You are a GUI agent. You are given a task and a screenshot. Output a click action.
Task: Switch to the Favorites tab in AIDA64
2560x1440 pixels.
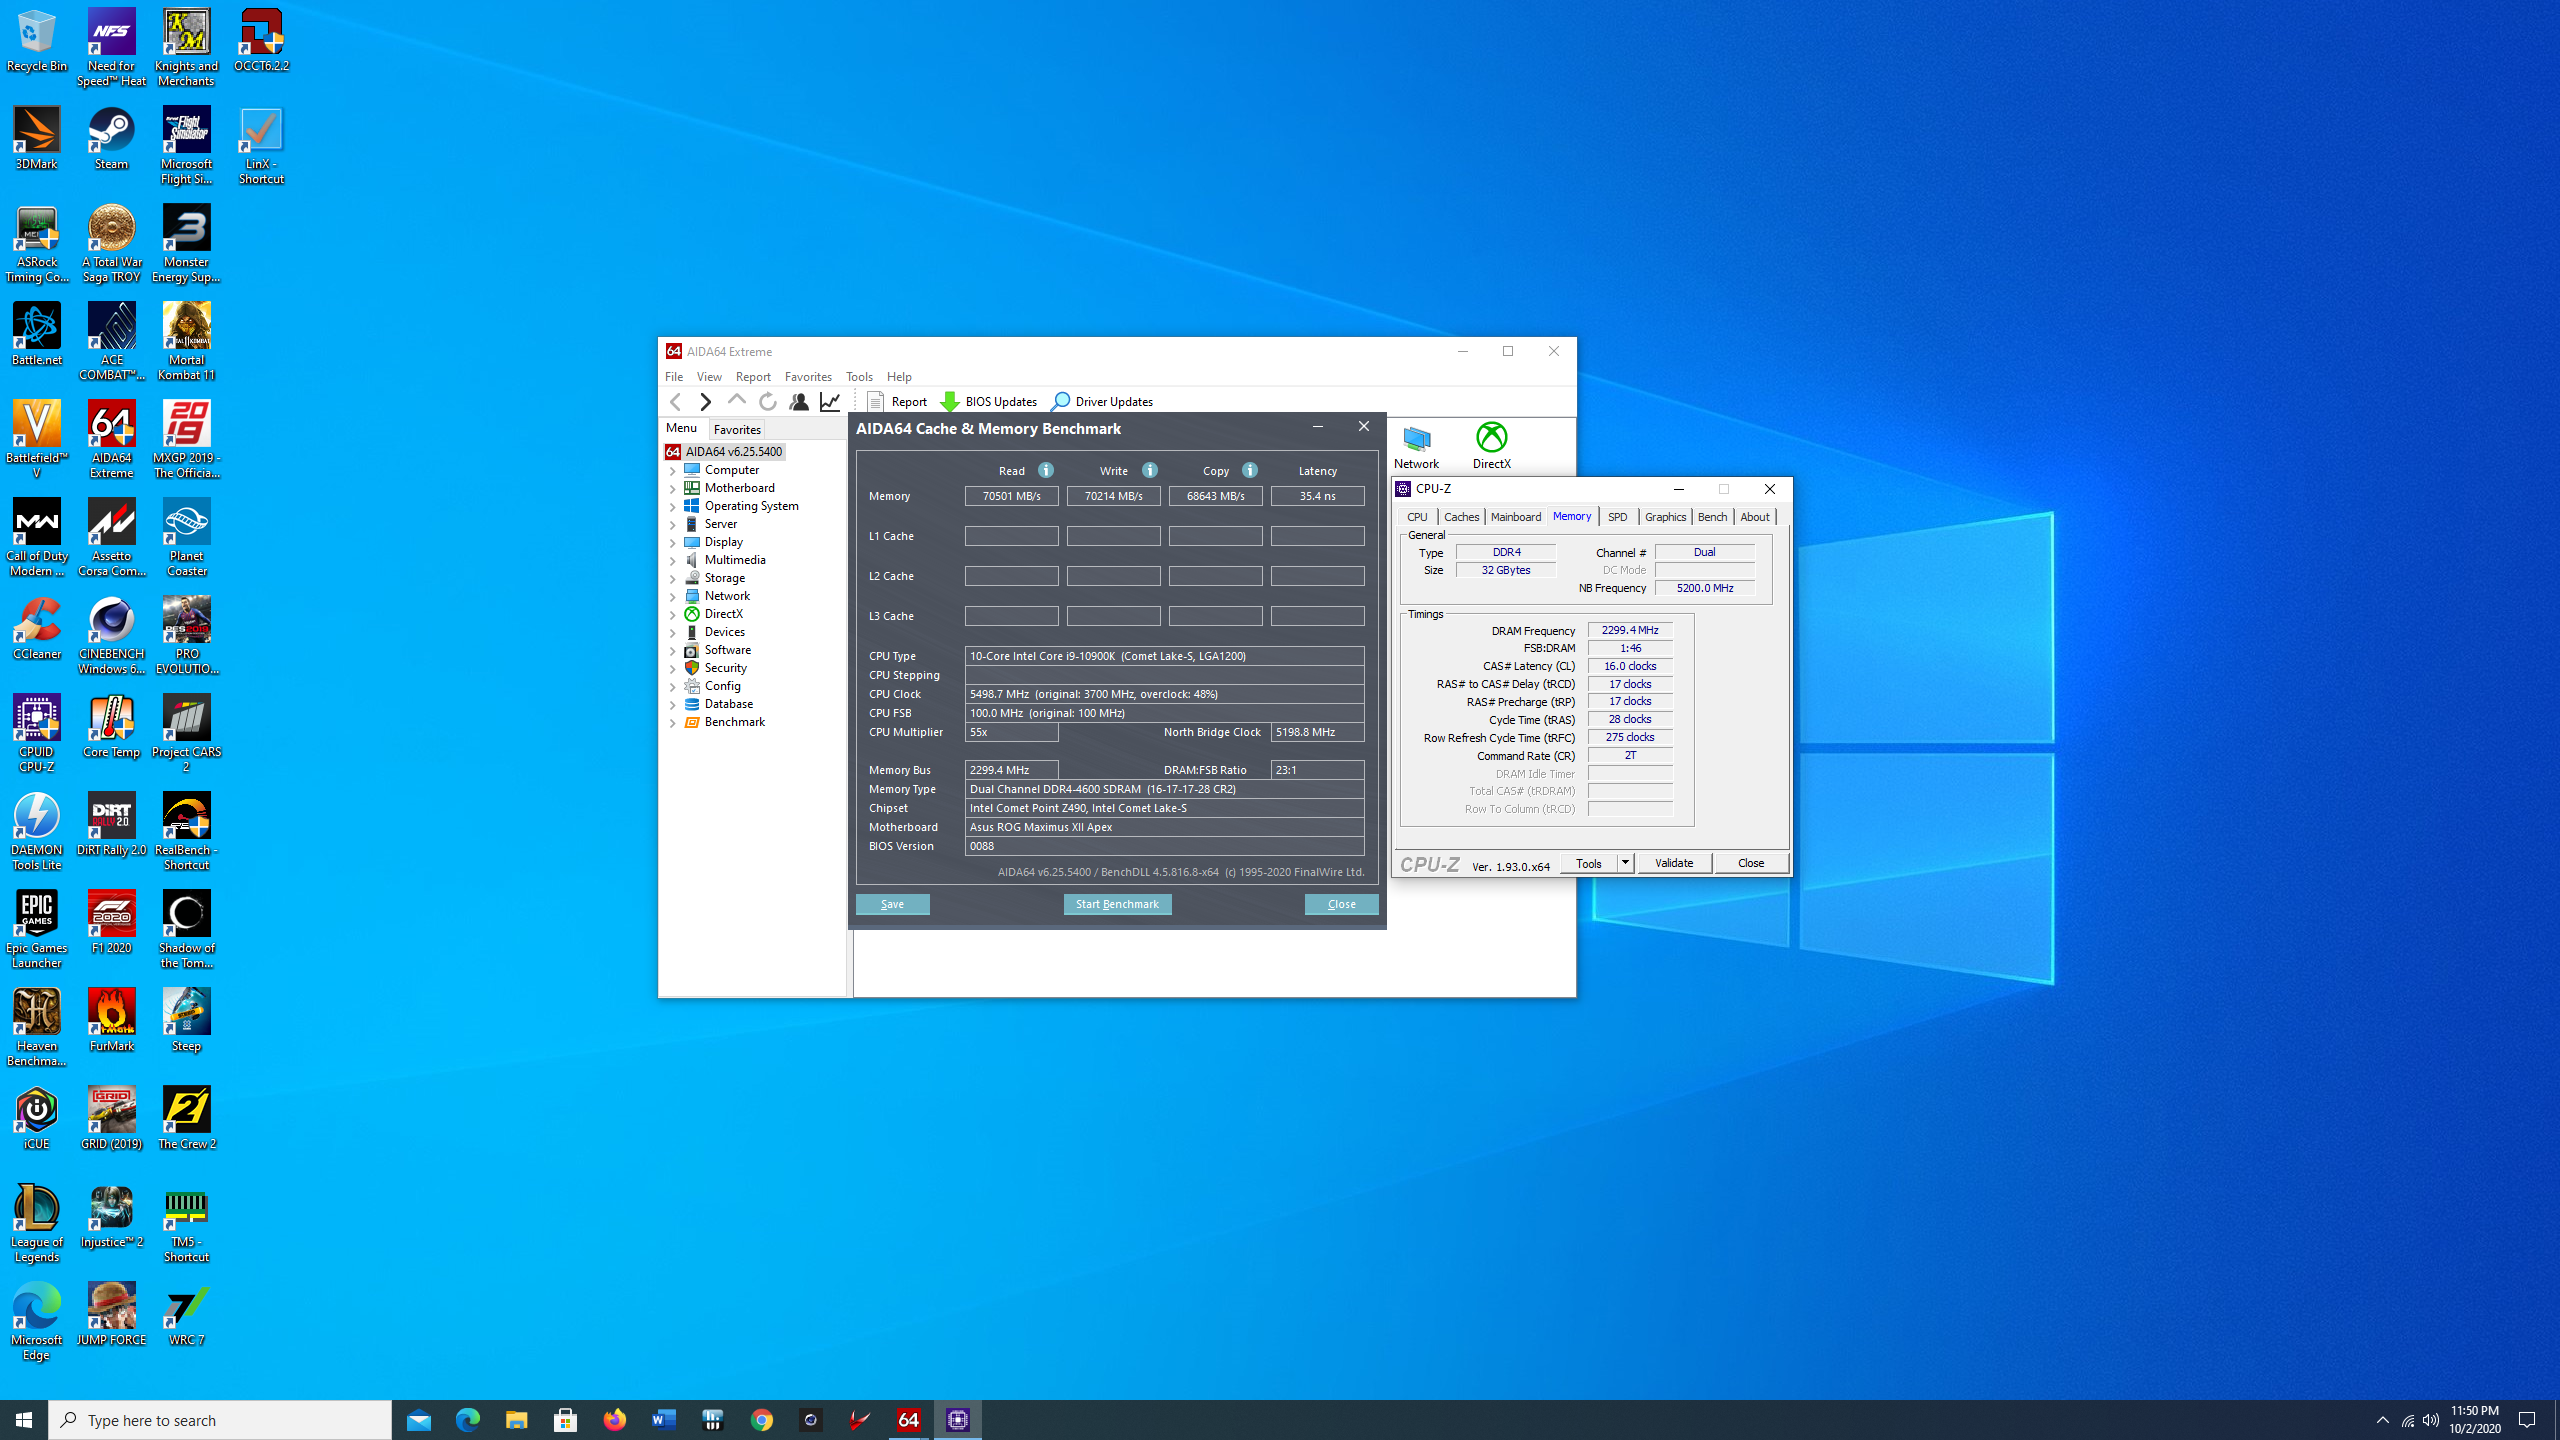pyautogui.click(x=737, y=429)
